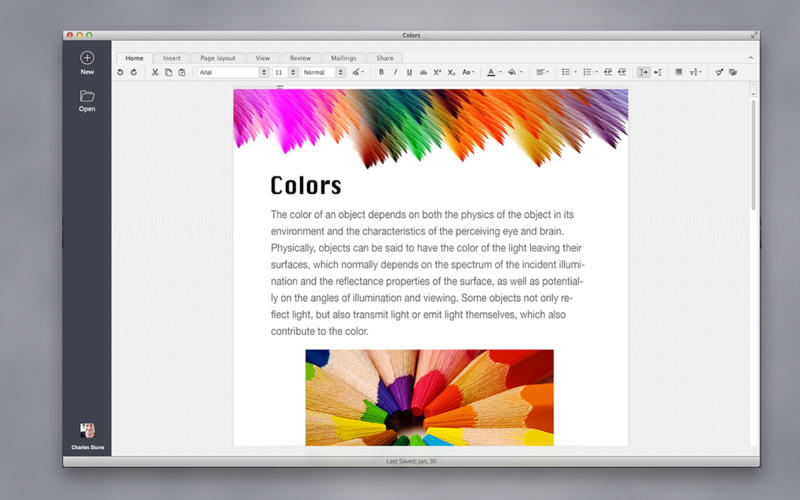This screenshot has height=500, width=800.
Task: Click the Paste clipboard icon
Action: [x=181, y=72]
